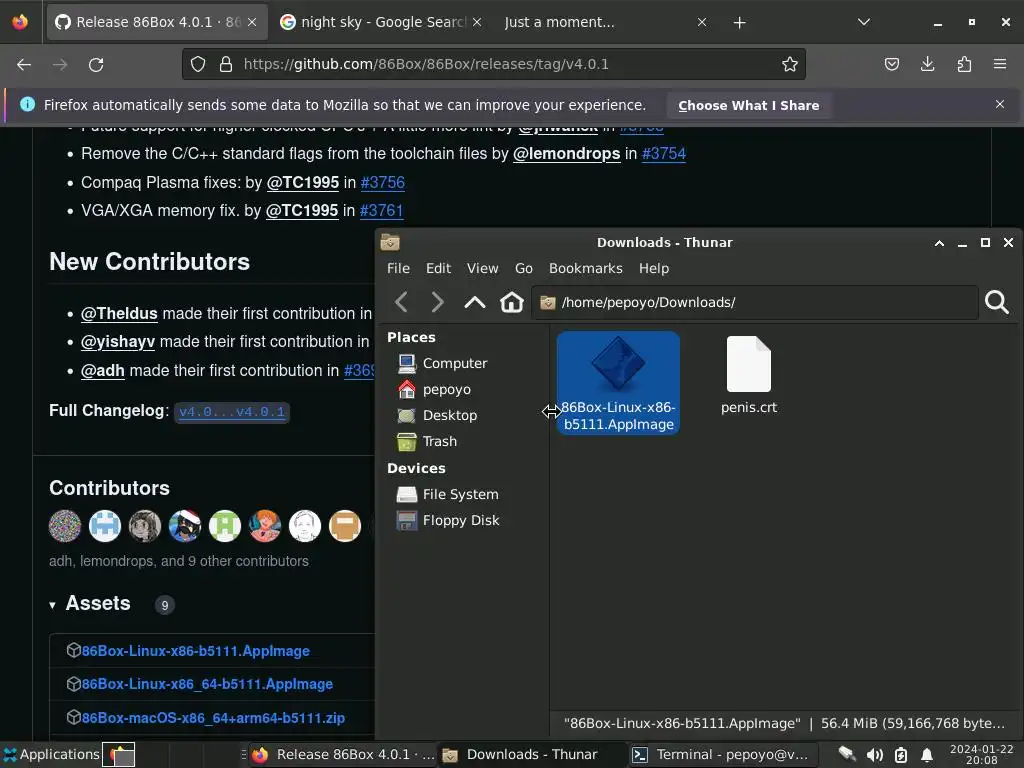1024x768 pixels.
Task: Select the Release 86Box 4.0.1 tab
Action: (x=157, y=22)
